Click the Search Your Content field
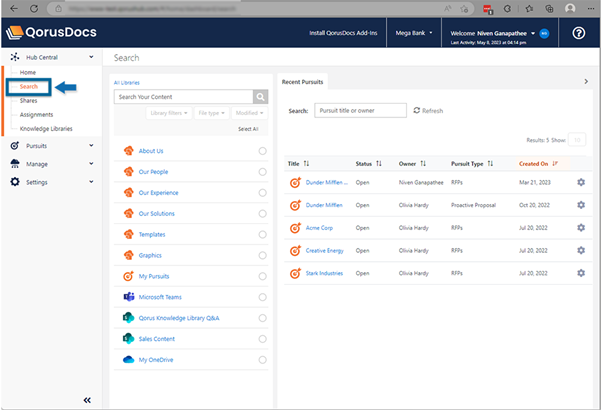602x410 pixels. pyautogui.click(x=184, y=97)
